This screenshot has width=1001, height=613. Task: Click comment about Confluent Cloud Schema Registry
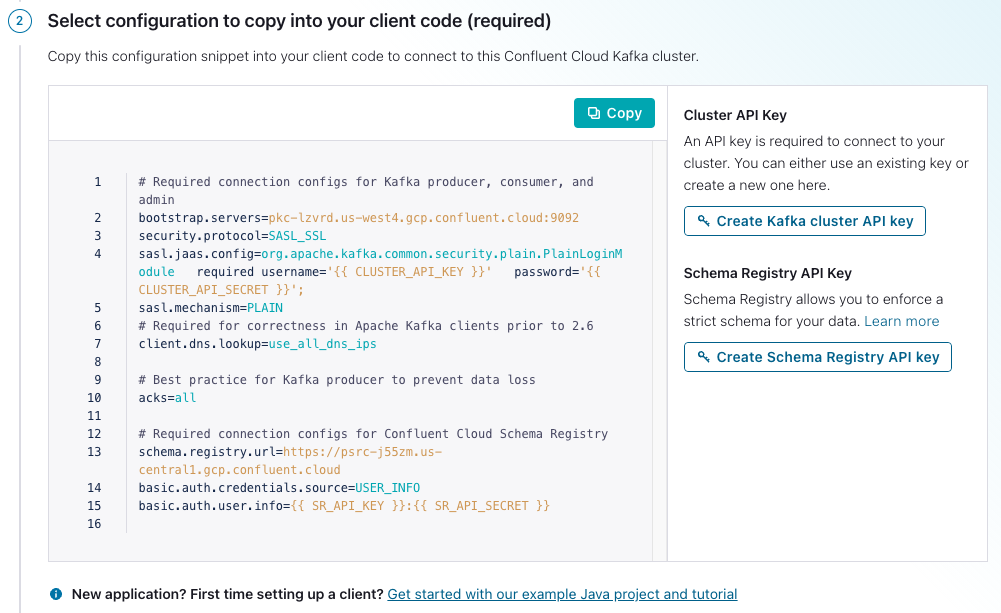click(x=373, y=434)
